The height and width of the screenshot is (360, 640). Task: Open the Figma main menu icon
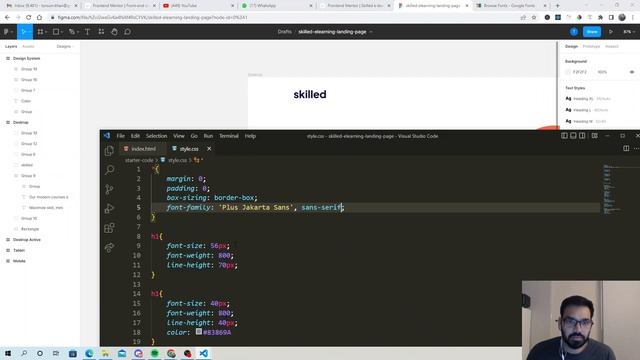pyautogui.click(x=6, y=32)
